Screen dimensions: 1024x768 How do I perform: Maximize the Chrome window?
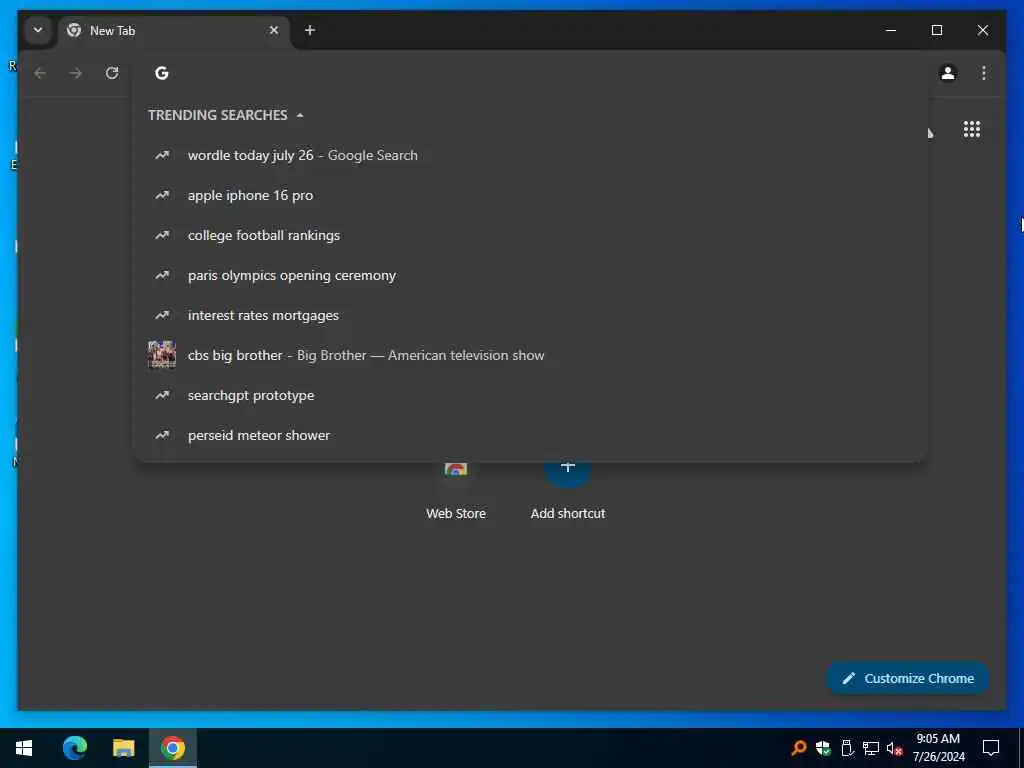pyautogui.click(x=936, y=30)
